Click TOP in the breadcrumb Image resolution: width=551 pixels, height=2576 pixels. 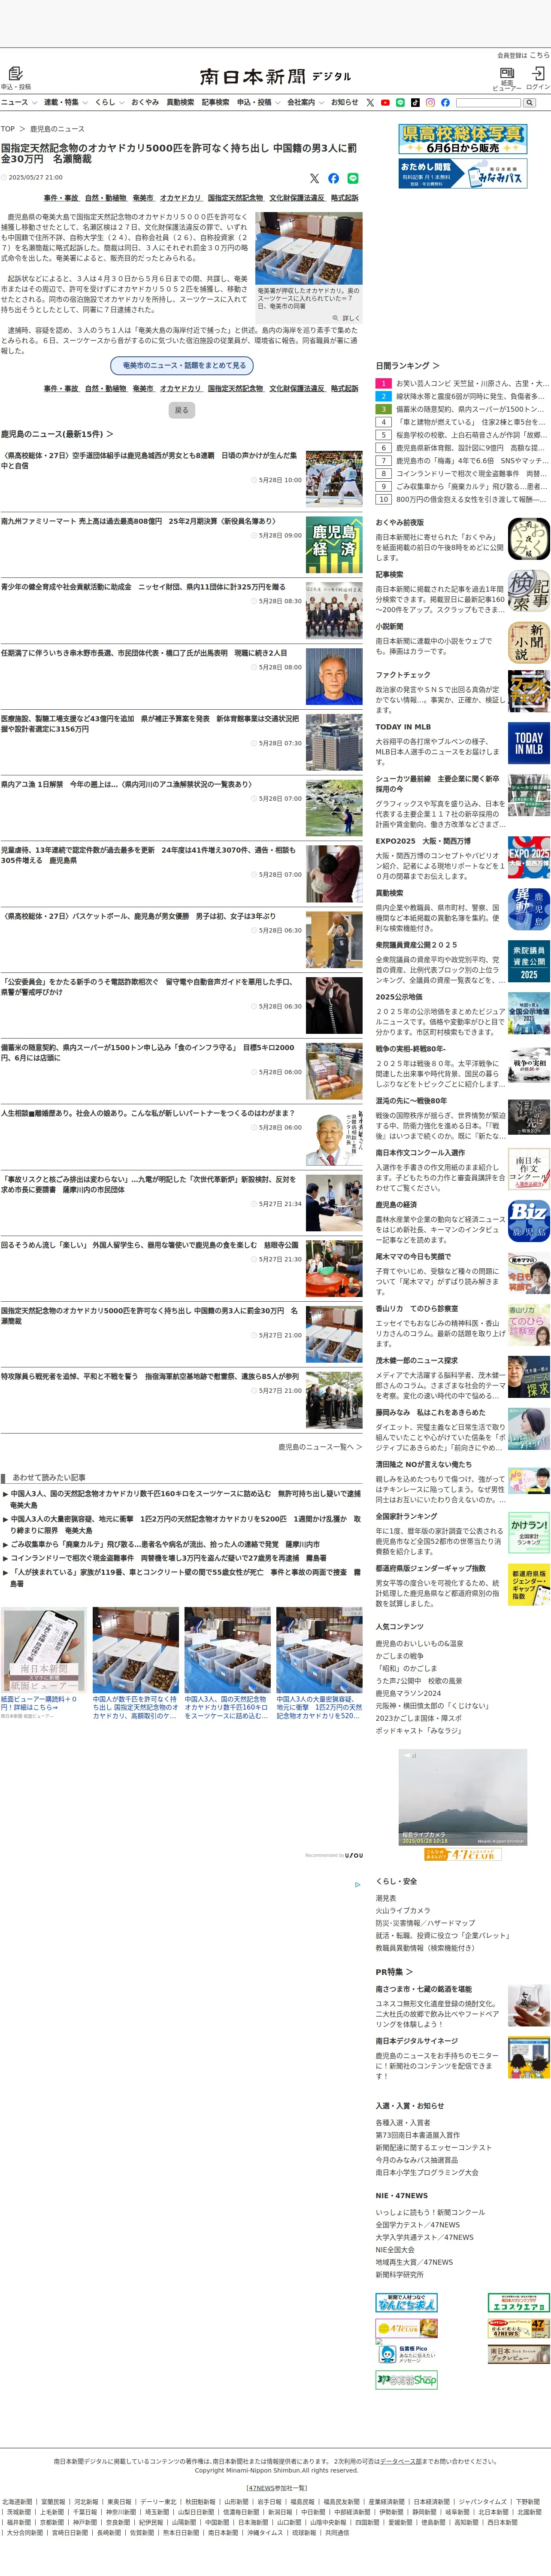pyautogui.click(x=8, y=129)
